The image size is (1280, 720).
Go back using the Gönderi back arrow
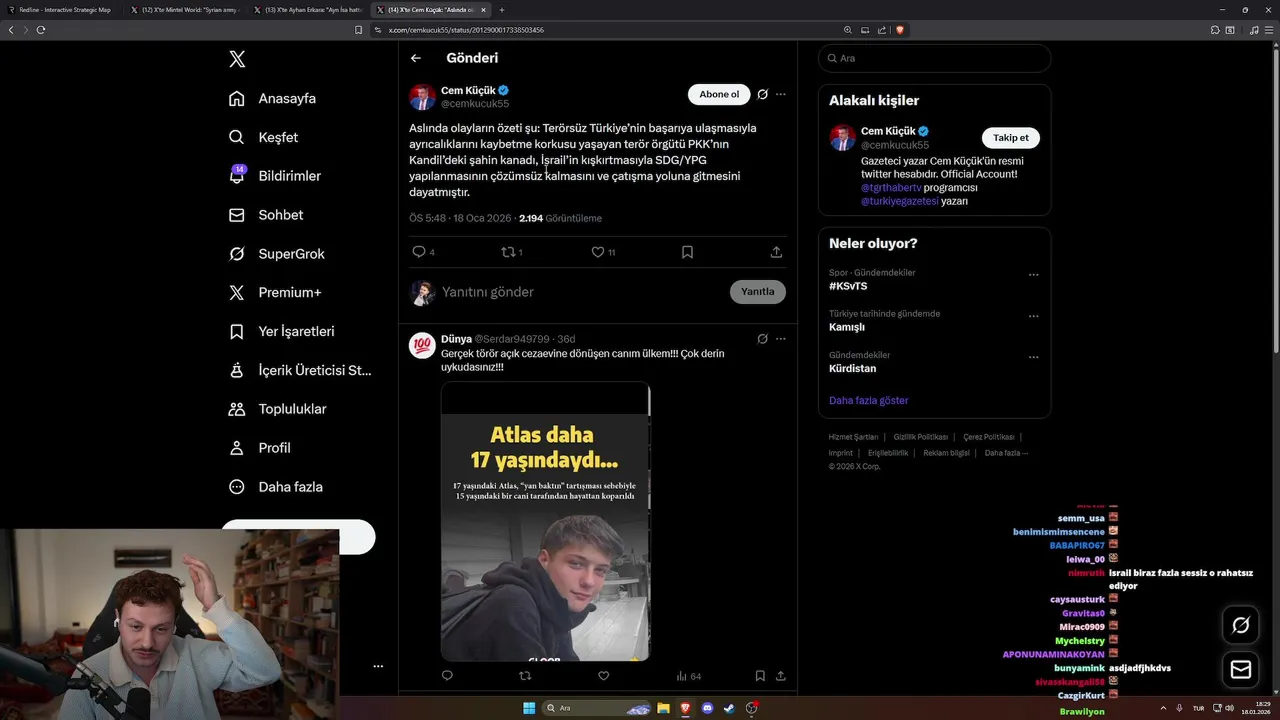[x=416, y=58]
